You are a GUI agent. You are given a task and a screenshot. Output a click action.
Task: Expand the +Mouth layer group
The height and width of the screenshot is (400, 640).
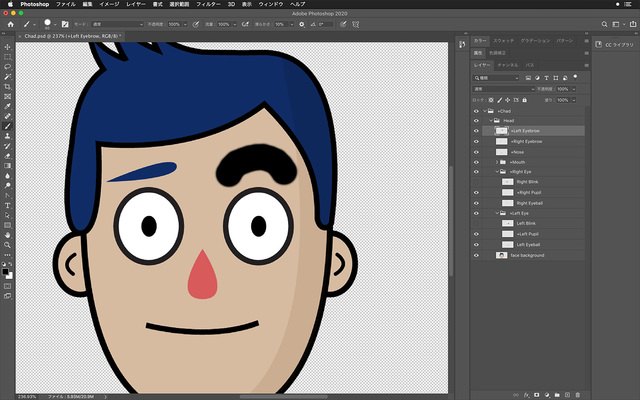(x=497, y=161)
